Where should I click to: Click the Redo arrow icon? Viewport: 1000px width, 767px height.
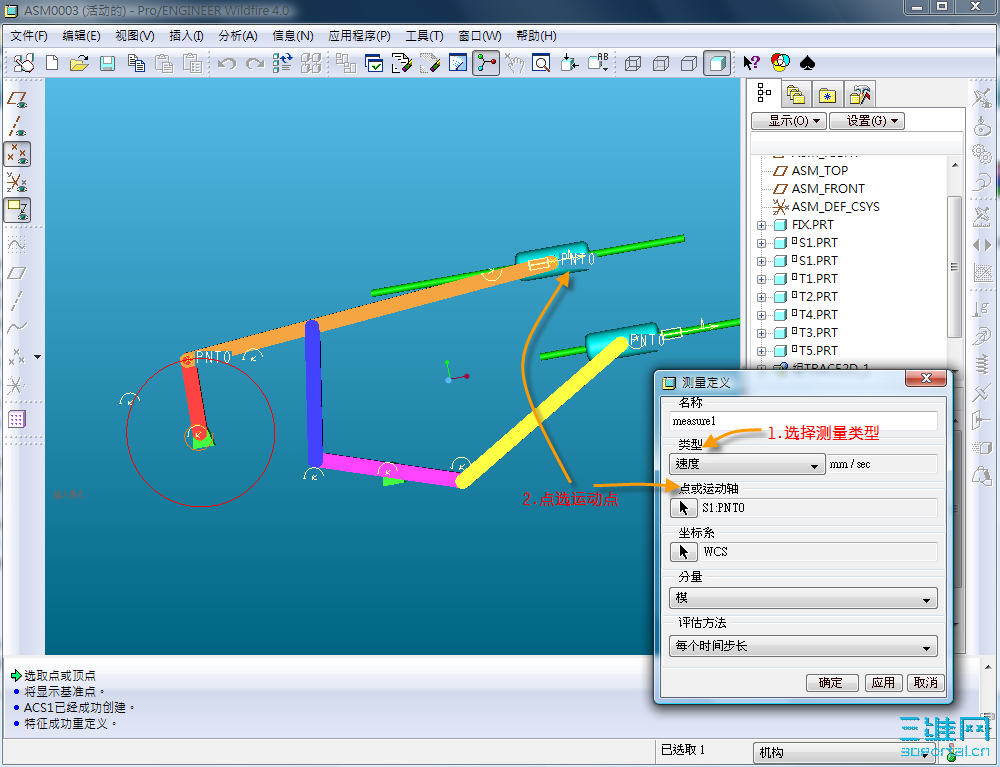(254, 63)
